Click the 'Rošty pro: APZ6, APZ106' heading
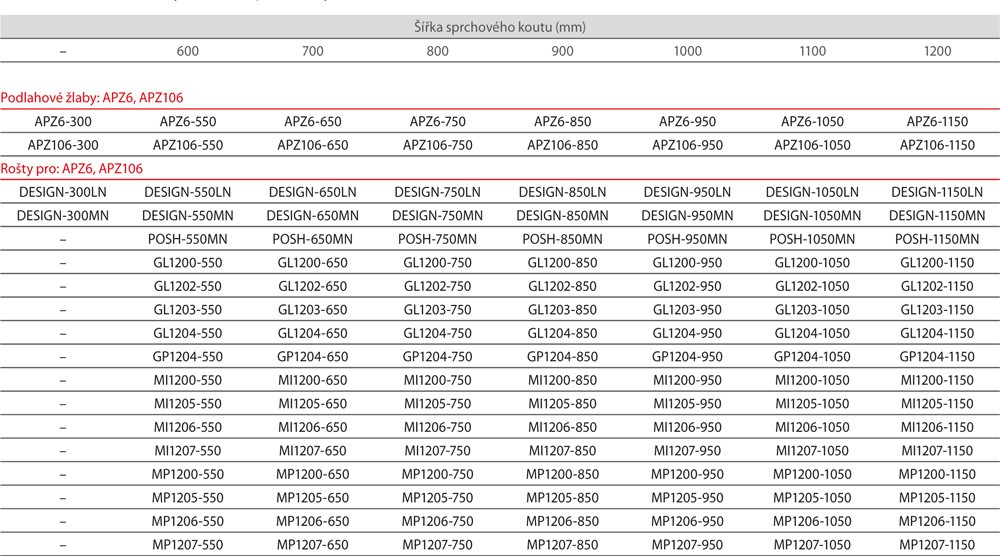The width and height of the screenshot is (1000, 556). tap(72, 169)
